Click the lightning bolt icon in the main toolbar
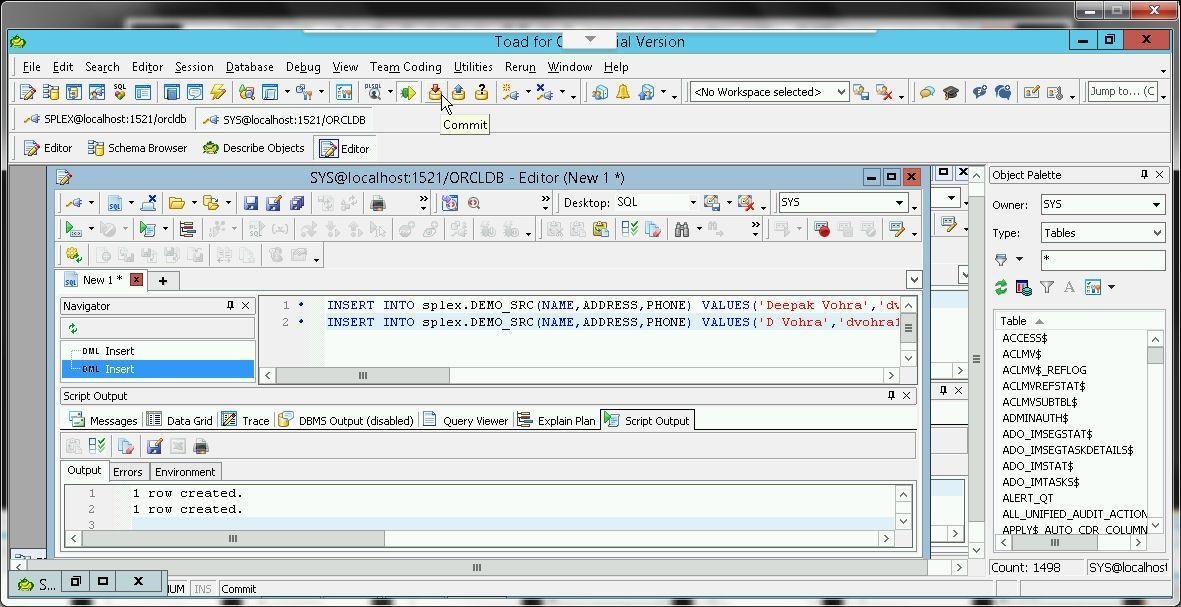This screenshot has width=1181, height=607. click(218, 92)
